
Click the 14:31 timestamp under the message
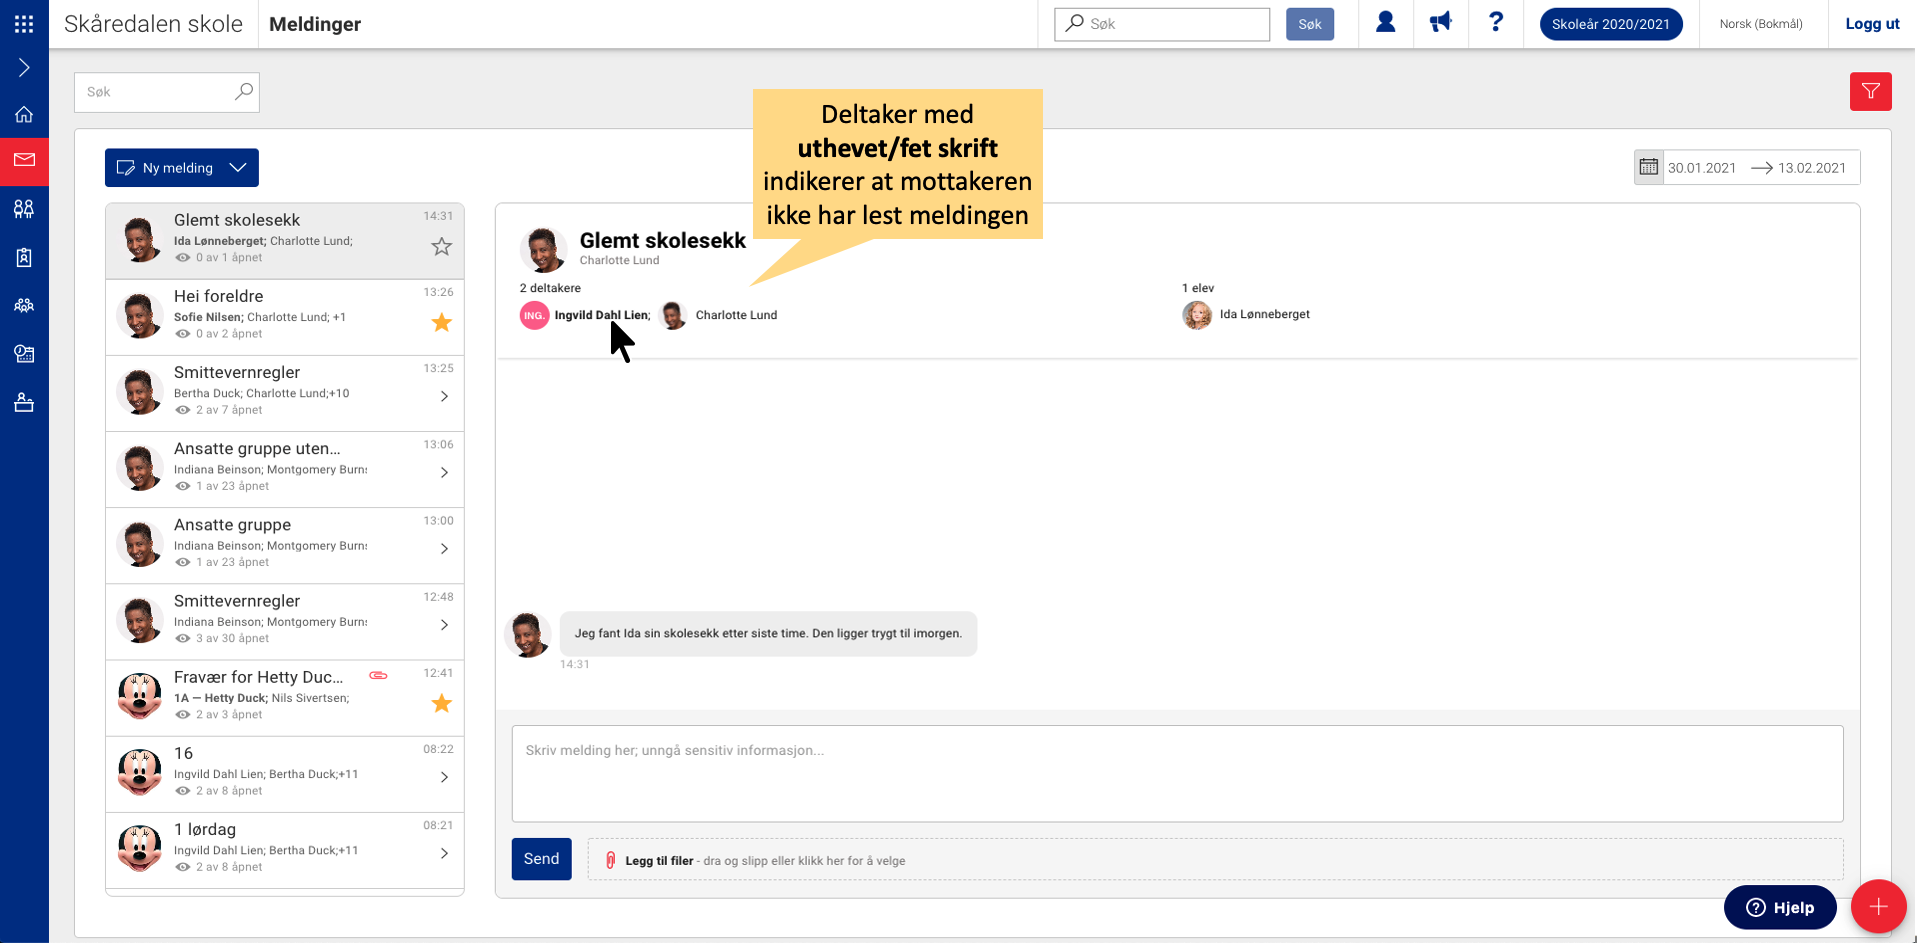(x=574, y=664)
